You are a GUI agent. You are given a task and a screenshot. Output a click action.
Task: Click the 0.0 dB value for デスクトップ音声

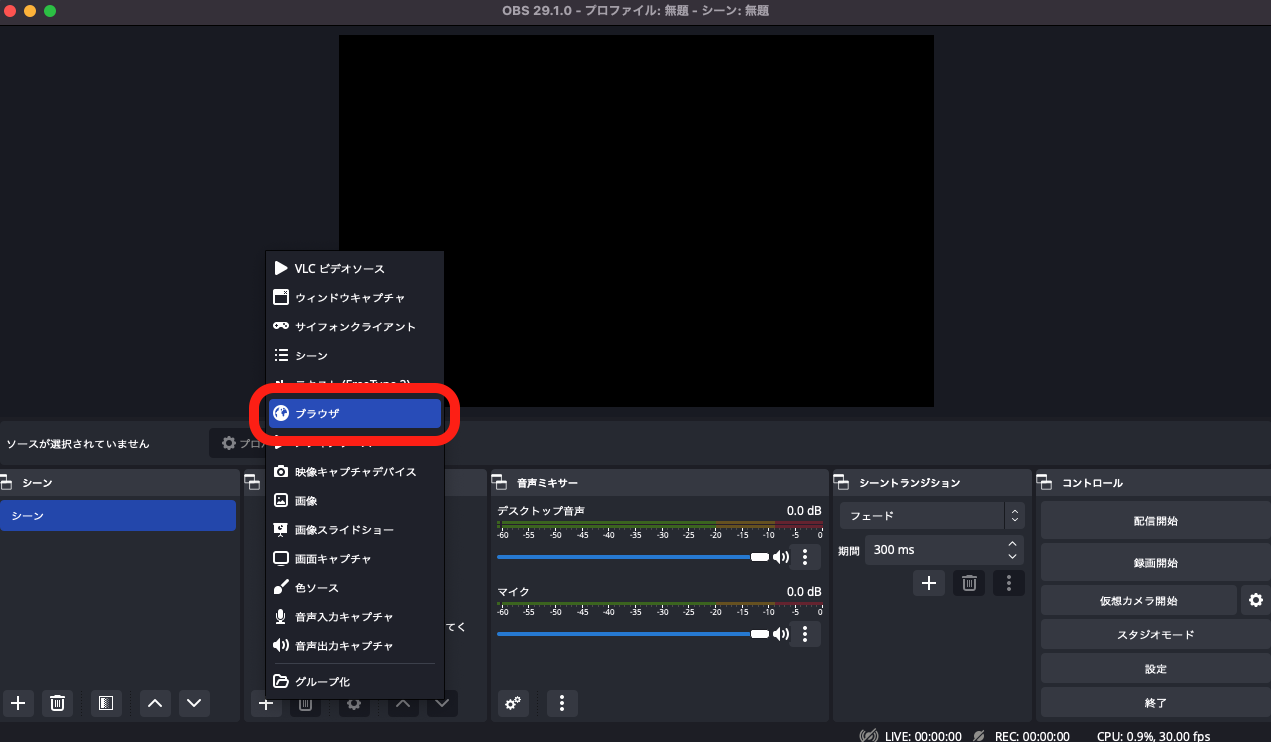click(x=804, y=511)
